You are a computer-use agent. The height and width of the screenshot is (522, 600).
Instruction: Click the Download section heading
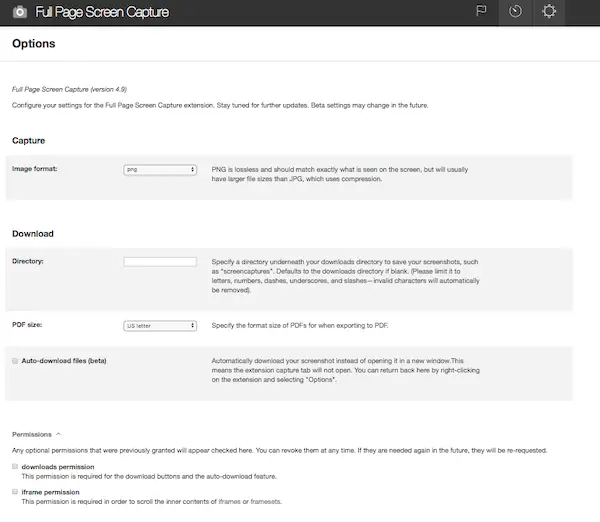(x=33, y=233)
